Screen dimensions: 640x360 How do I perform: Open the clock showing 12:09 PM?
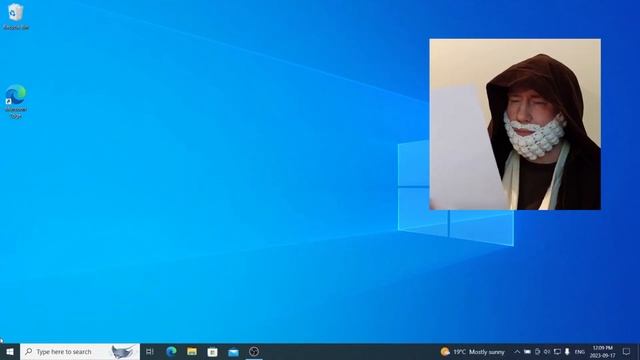point(602,351)
